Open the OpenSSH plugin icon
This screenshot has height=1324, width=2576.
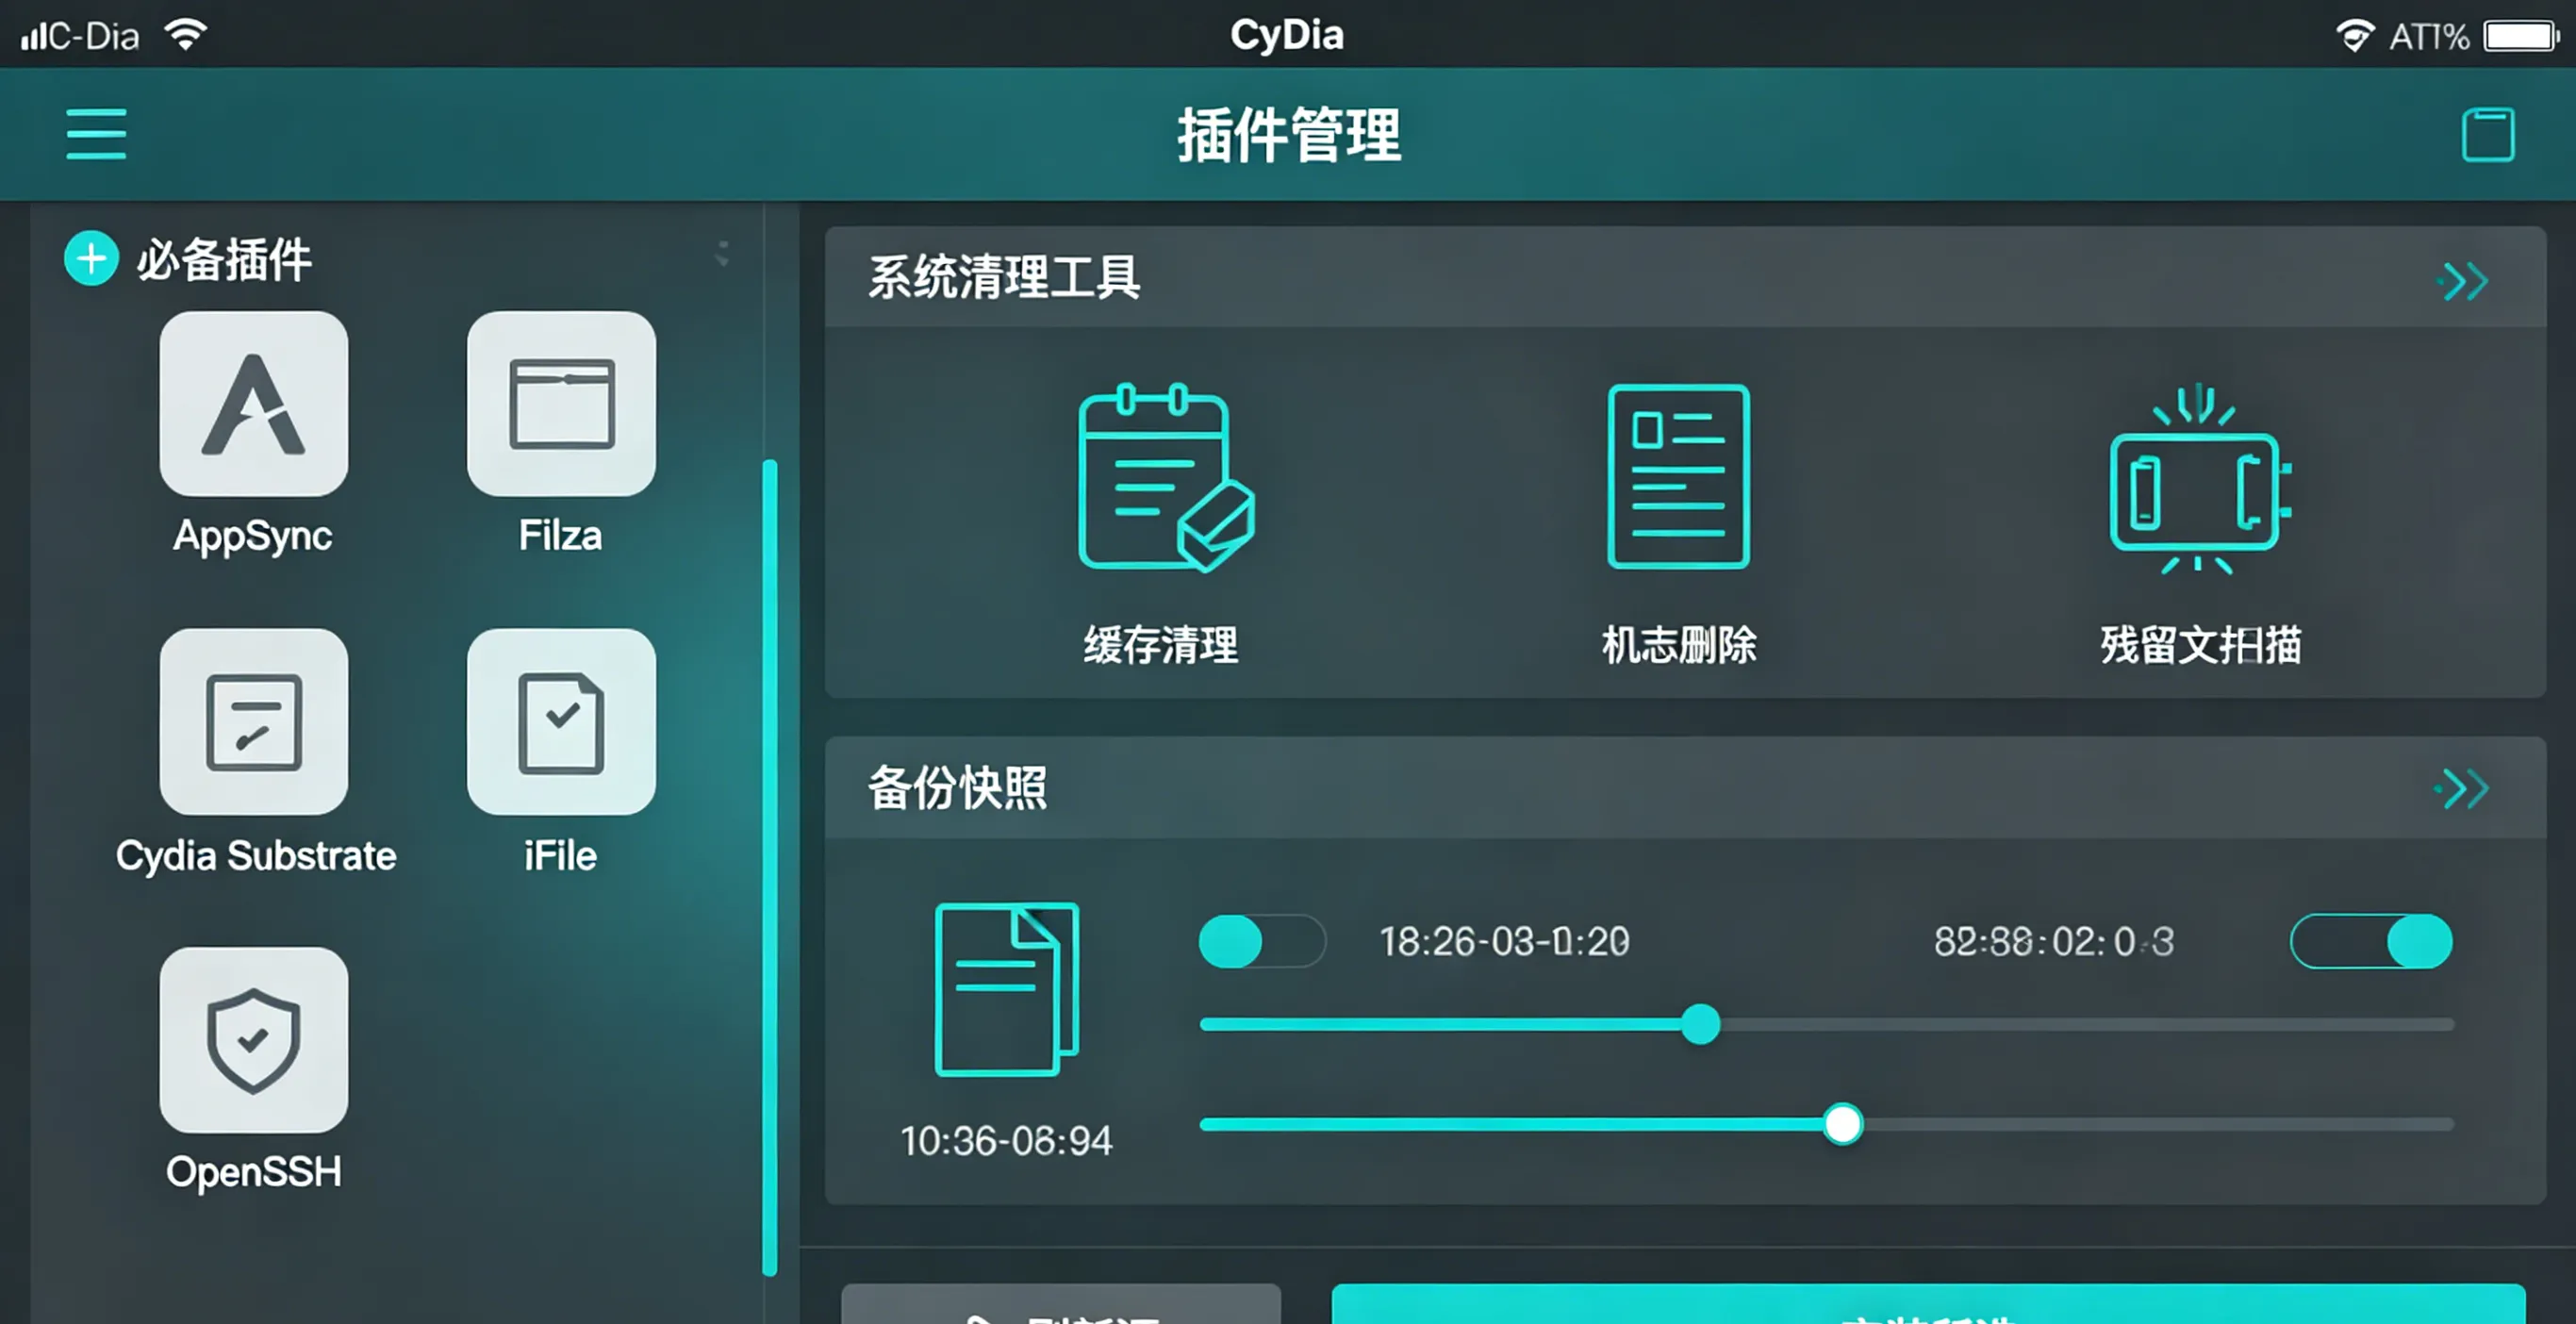point(254,1039)
